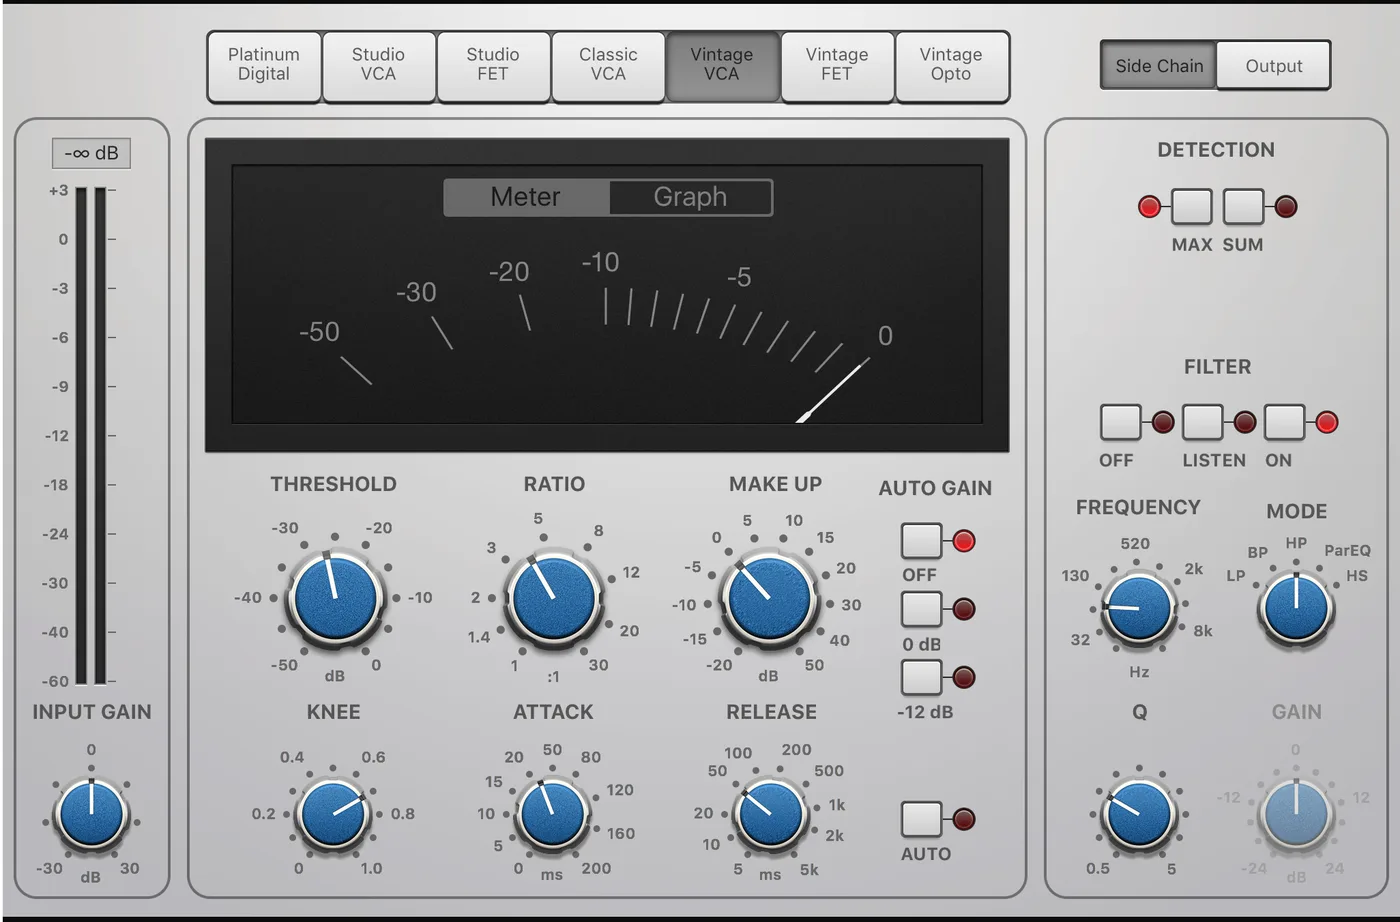Switch to the Vintage FET model
The height and width of the screenshot is (922, 1400).
pyautogui.click(x=837, y=65)
